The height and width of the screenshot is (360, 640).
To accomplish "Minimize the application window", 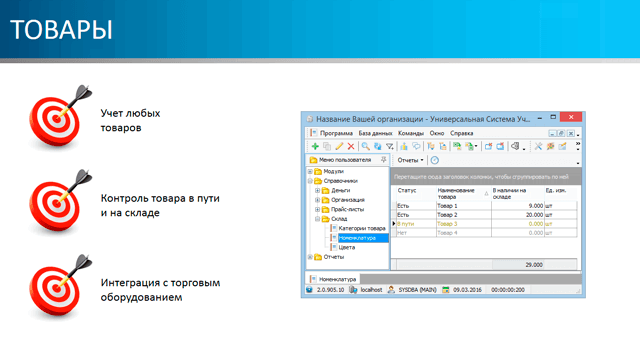I will click(x=540, y=118).
